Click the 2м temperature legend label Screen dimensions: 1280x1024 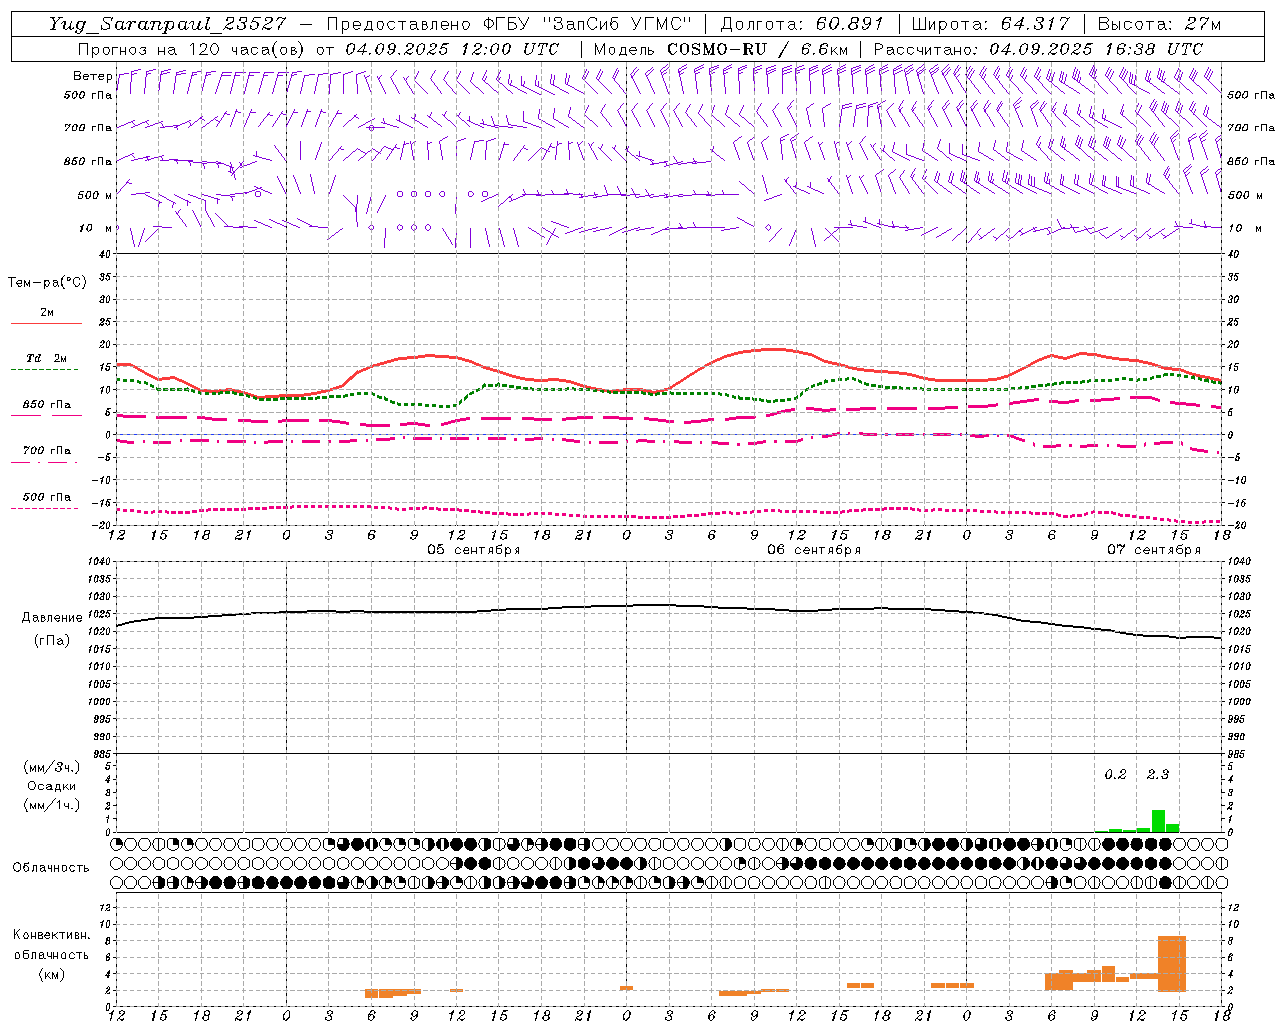[x=47, y=312]
